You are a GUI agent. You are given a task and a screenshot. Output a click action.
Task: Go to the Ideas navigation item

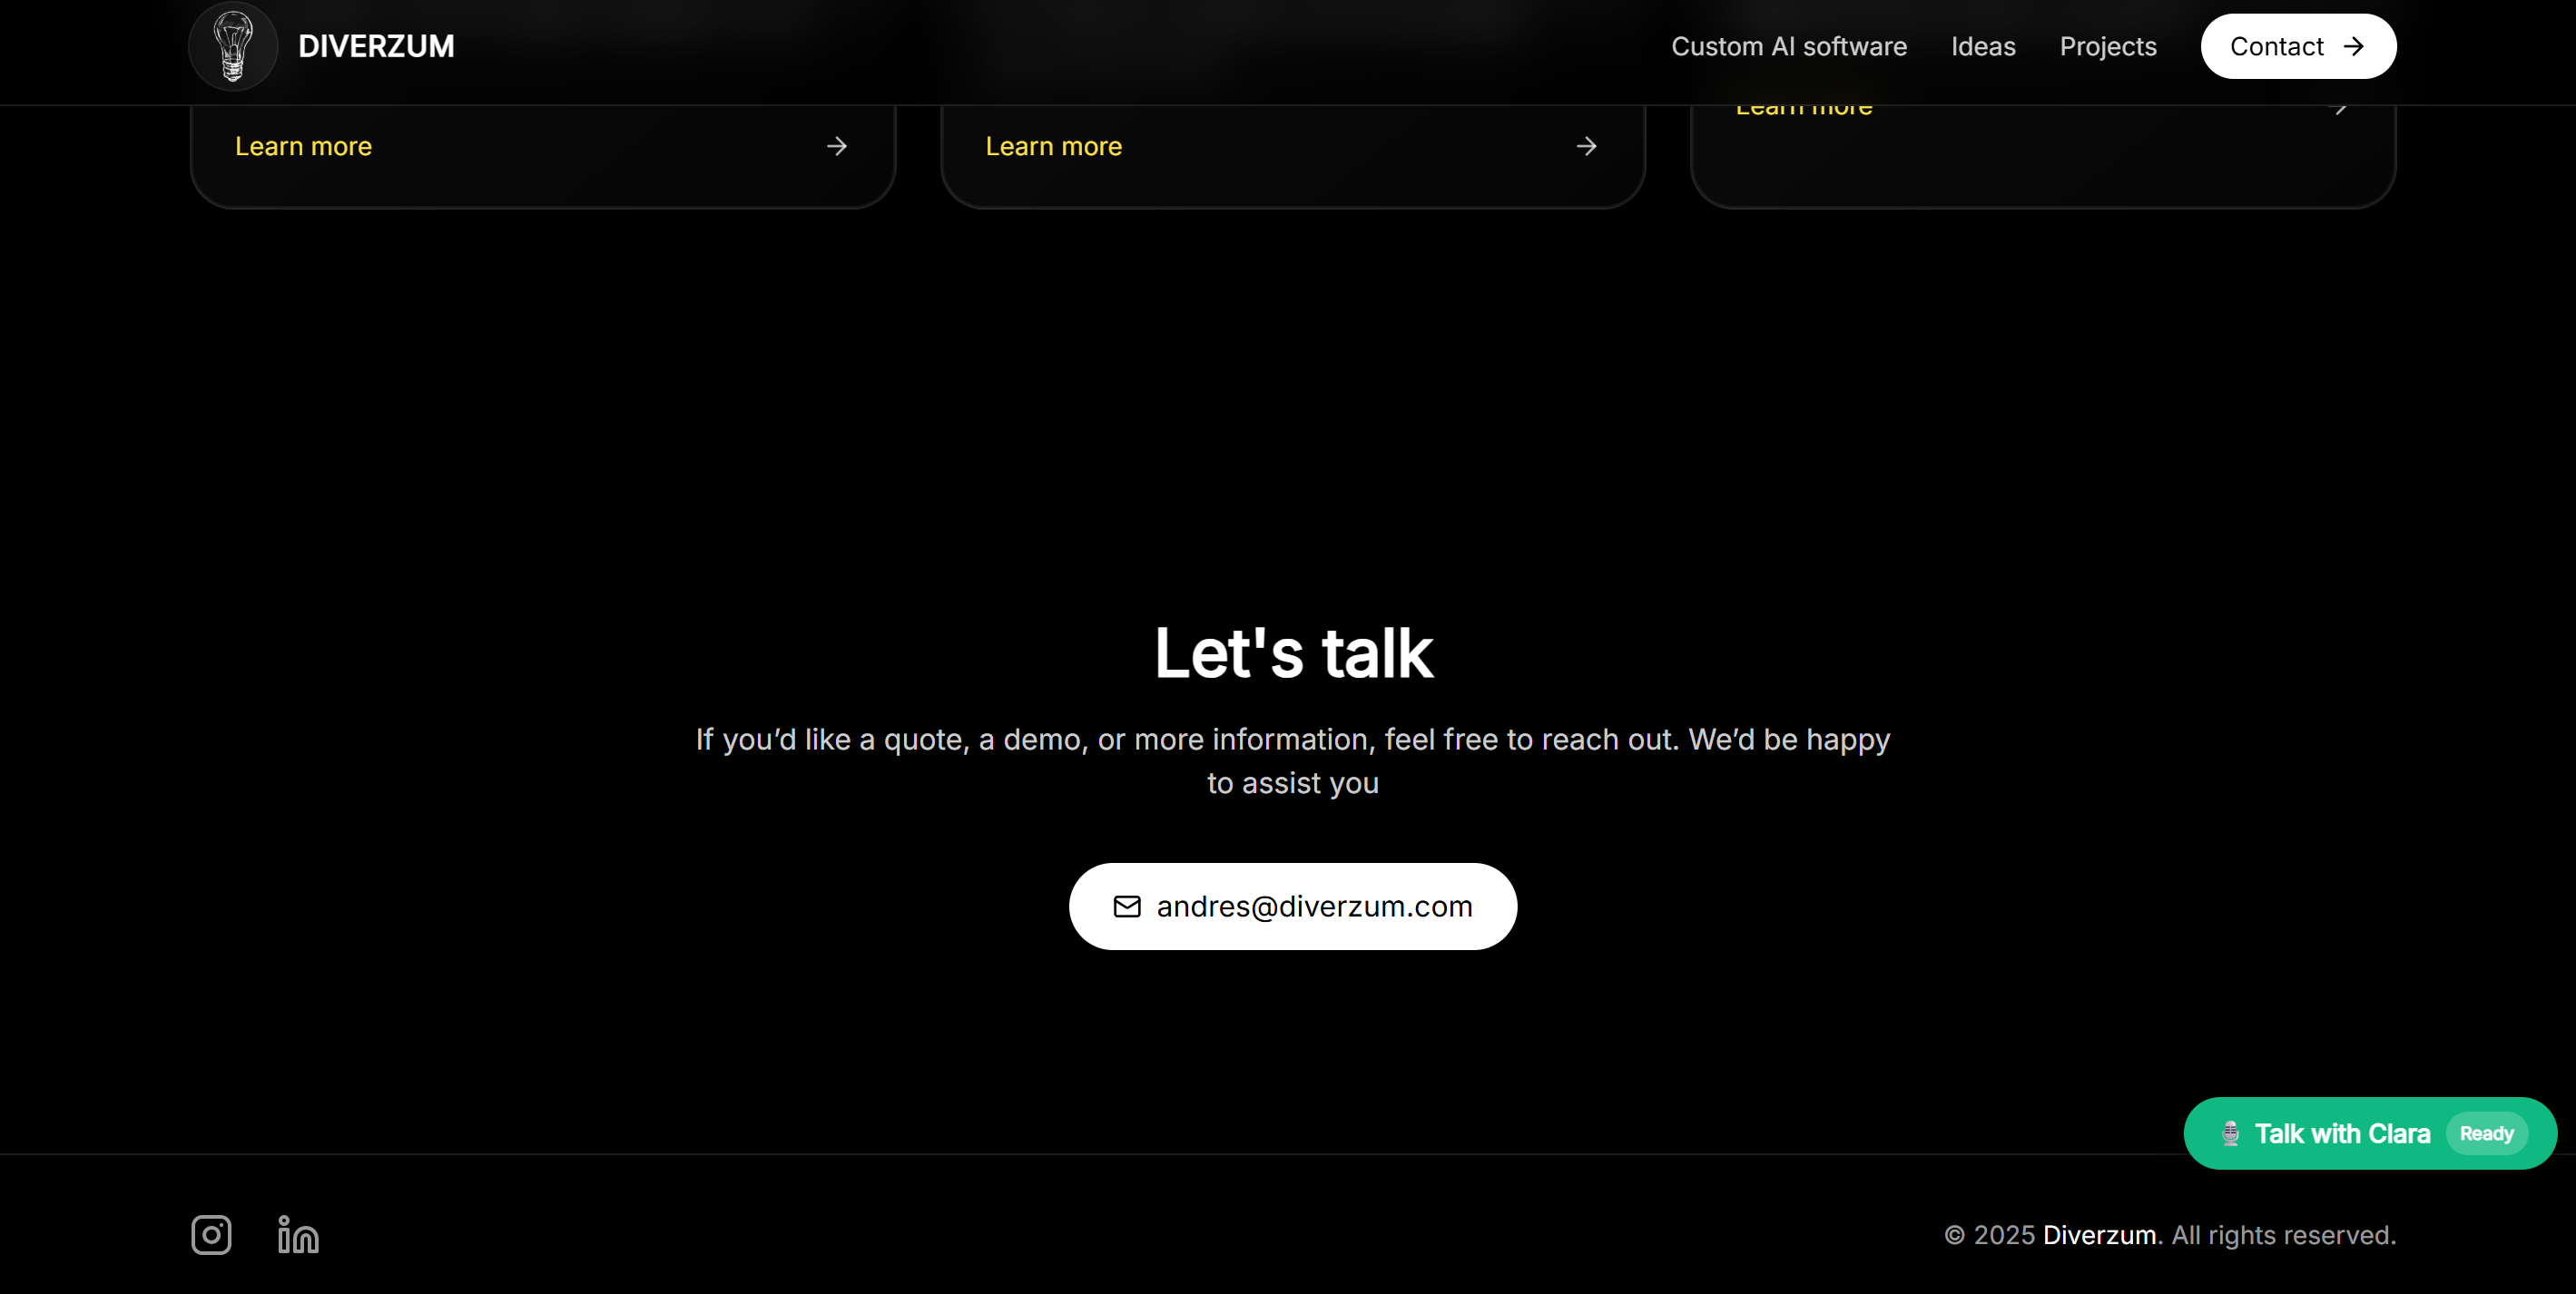(1982, 47)
